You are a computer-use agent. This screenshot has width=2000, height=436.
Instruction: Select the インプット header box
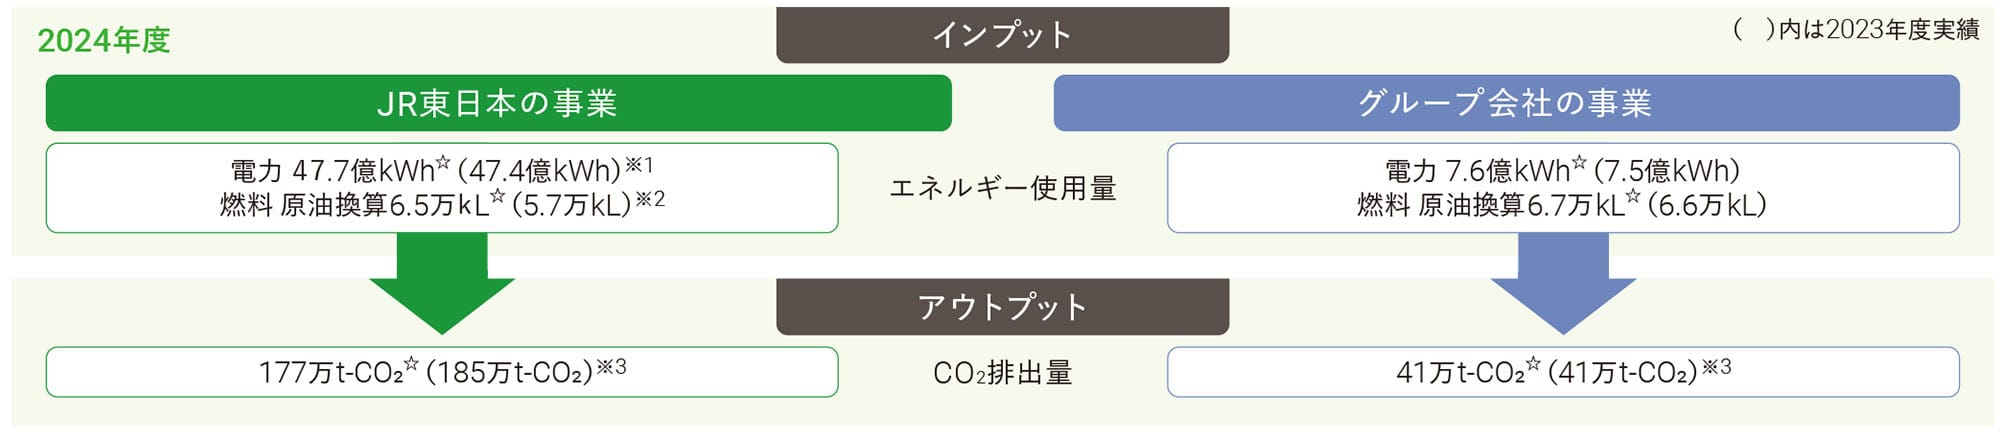[1002, 35]
